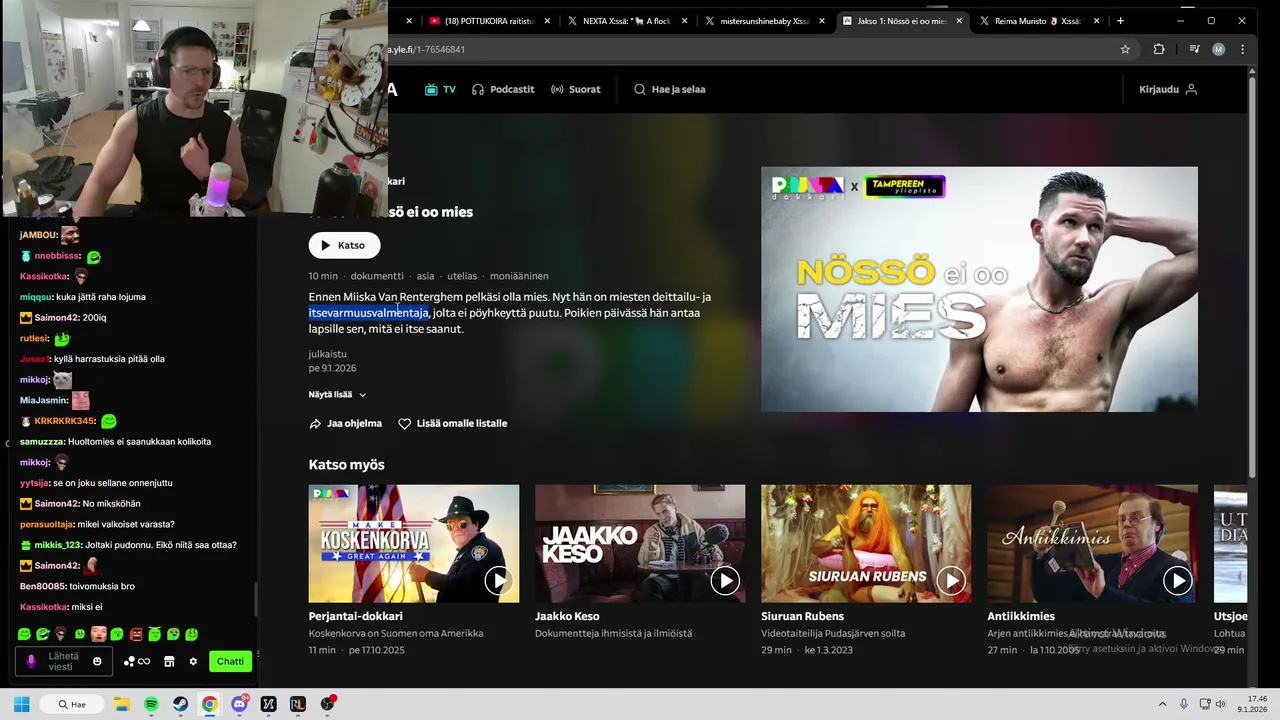The height and width of the screenshot is (720, 1280).
Task: Open the Perjantai-dokkari title link
Action: coord(356,616)
